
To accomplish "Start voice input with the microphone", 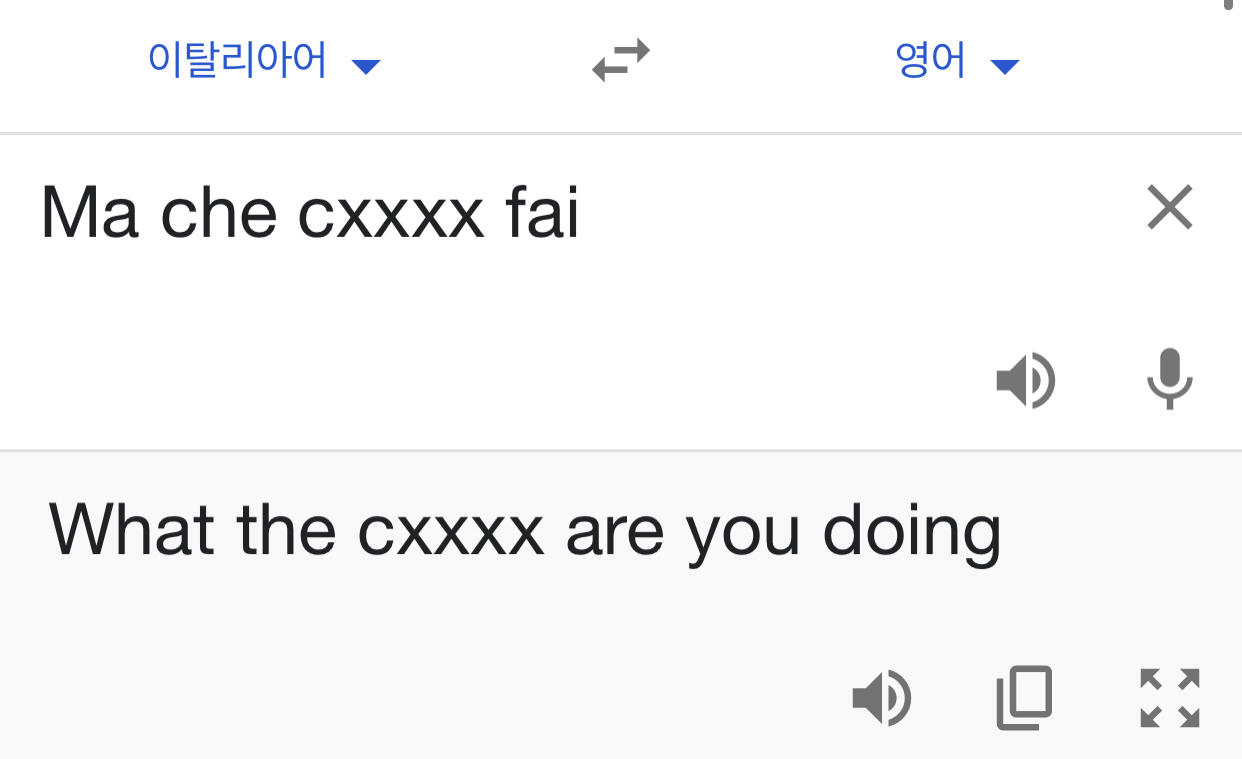I will (1168, 381).
